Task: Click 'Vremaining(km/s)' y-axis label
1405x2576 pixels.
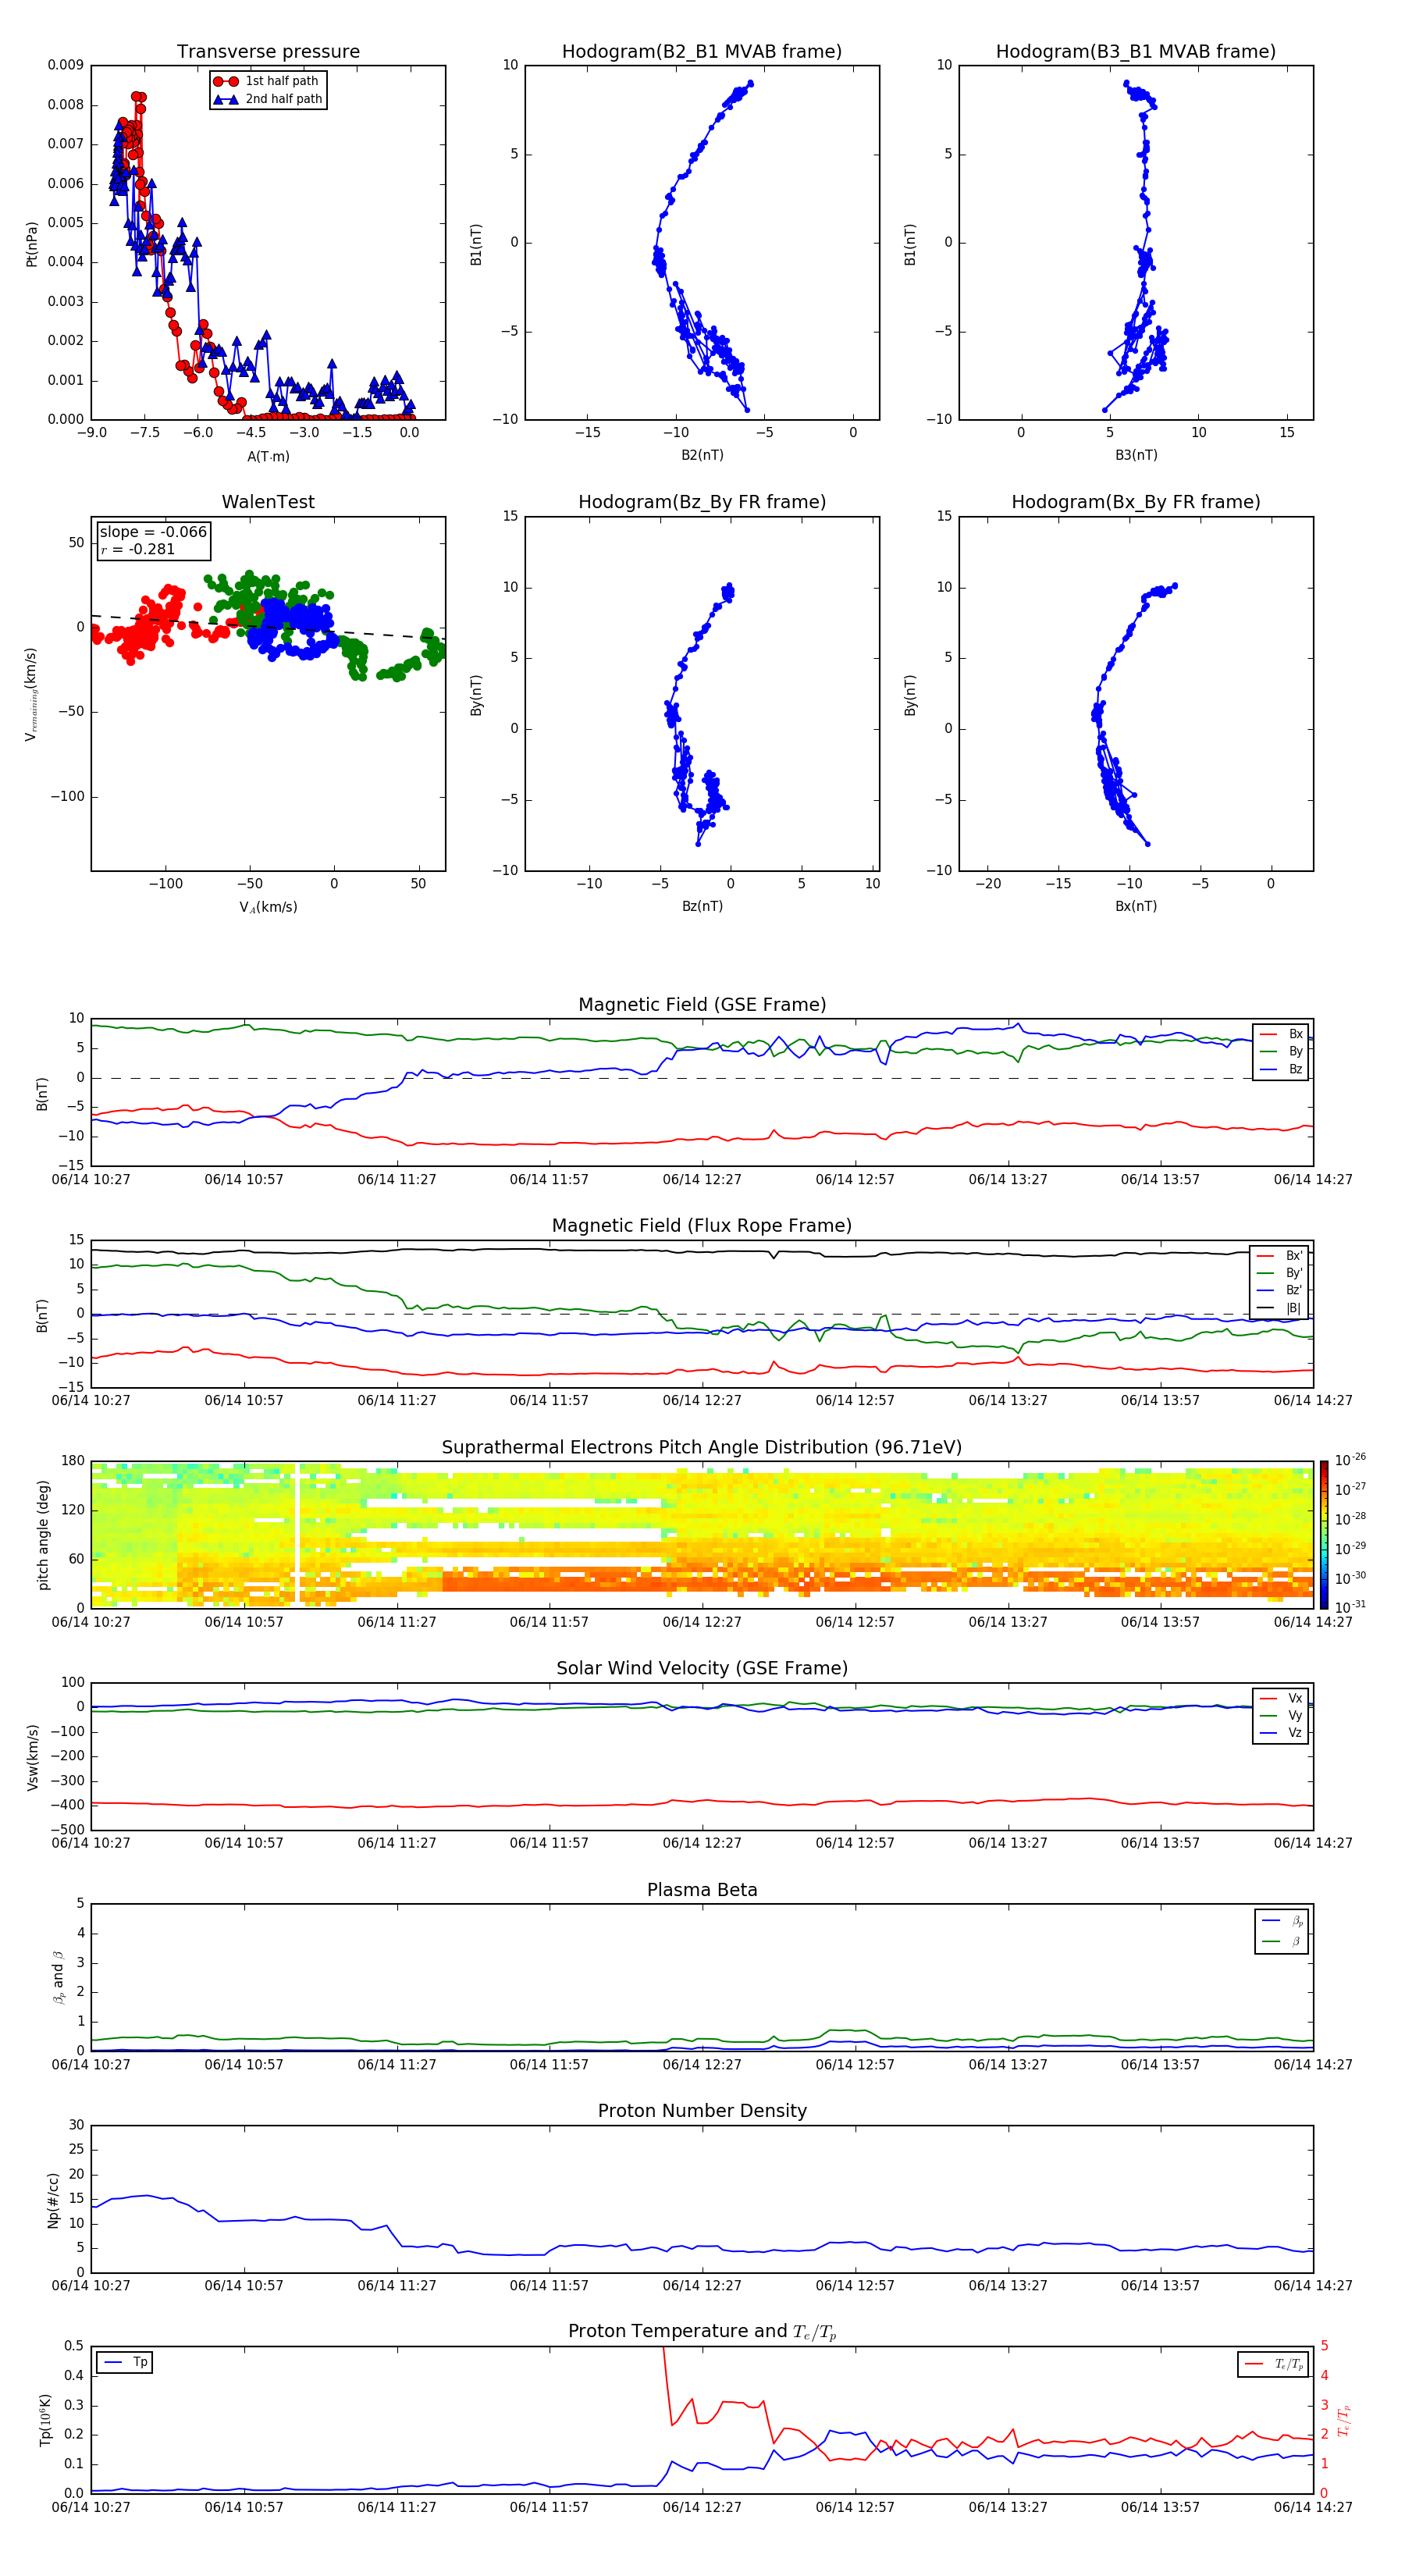Action: coord(32,694)
